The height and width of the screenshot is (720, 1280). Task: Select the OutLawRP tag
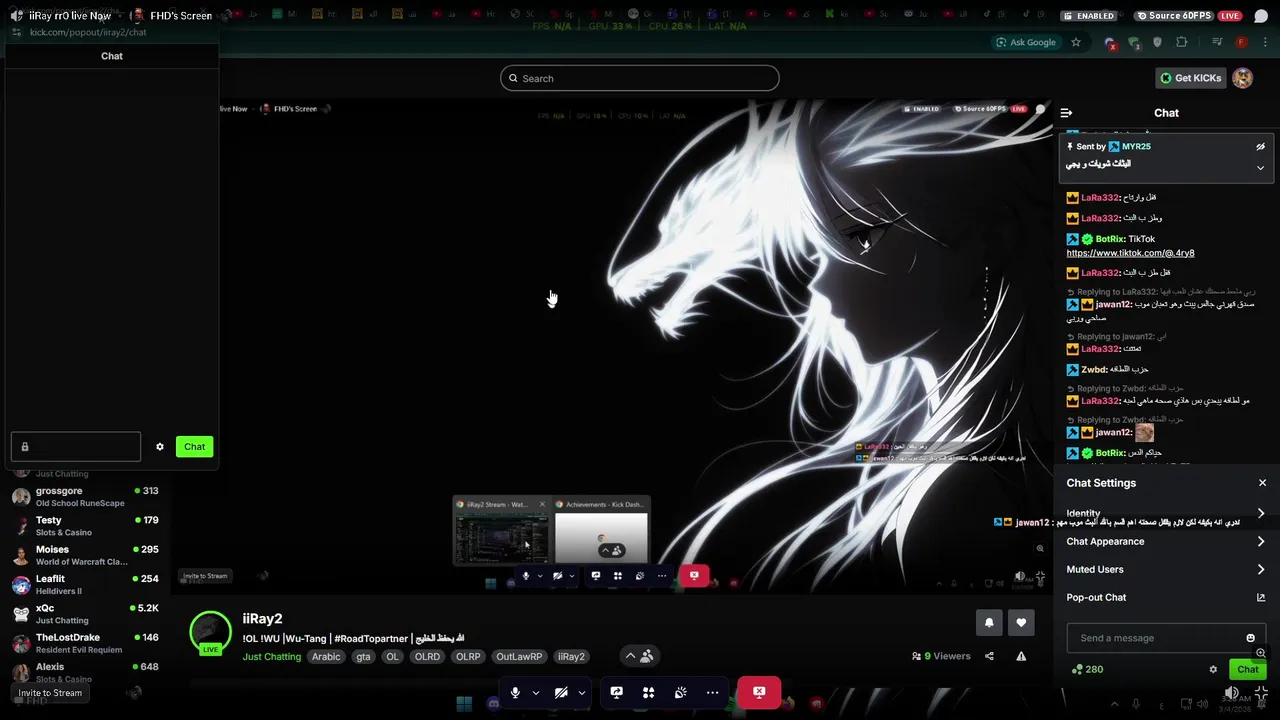coord(519,657)
